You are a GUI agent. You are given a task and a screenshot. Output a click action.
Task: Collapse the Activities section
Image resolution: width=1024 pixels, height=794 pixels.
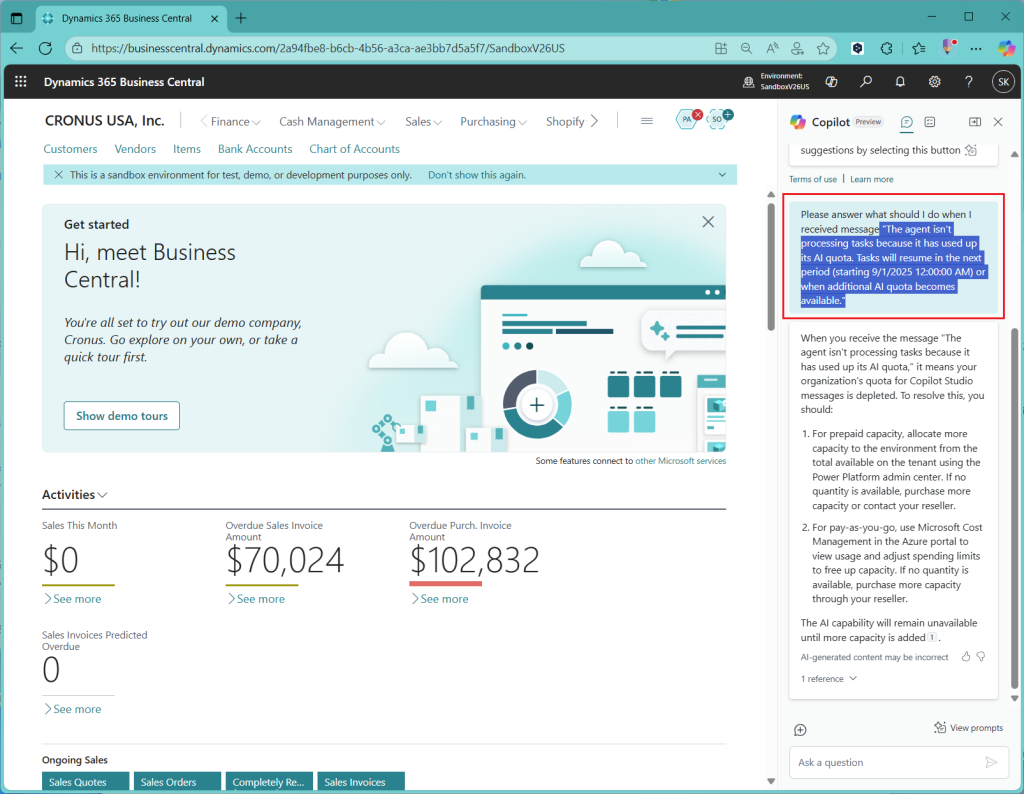click(x=74, y=495)
